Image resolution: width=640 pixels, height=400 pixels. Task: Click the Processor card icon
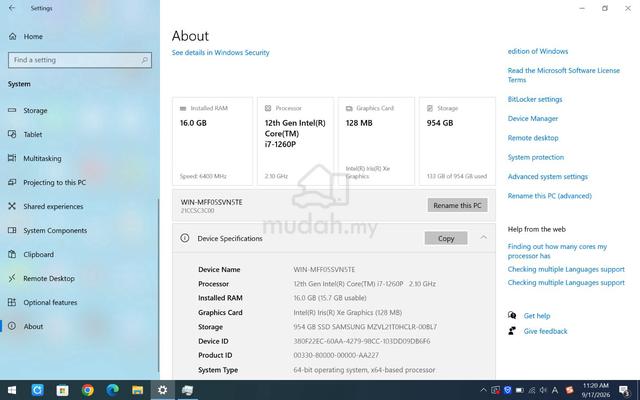[x=268, y=108]
